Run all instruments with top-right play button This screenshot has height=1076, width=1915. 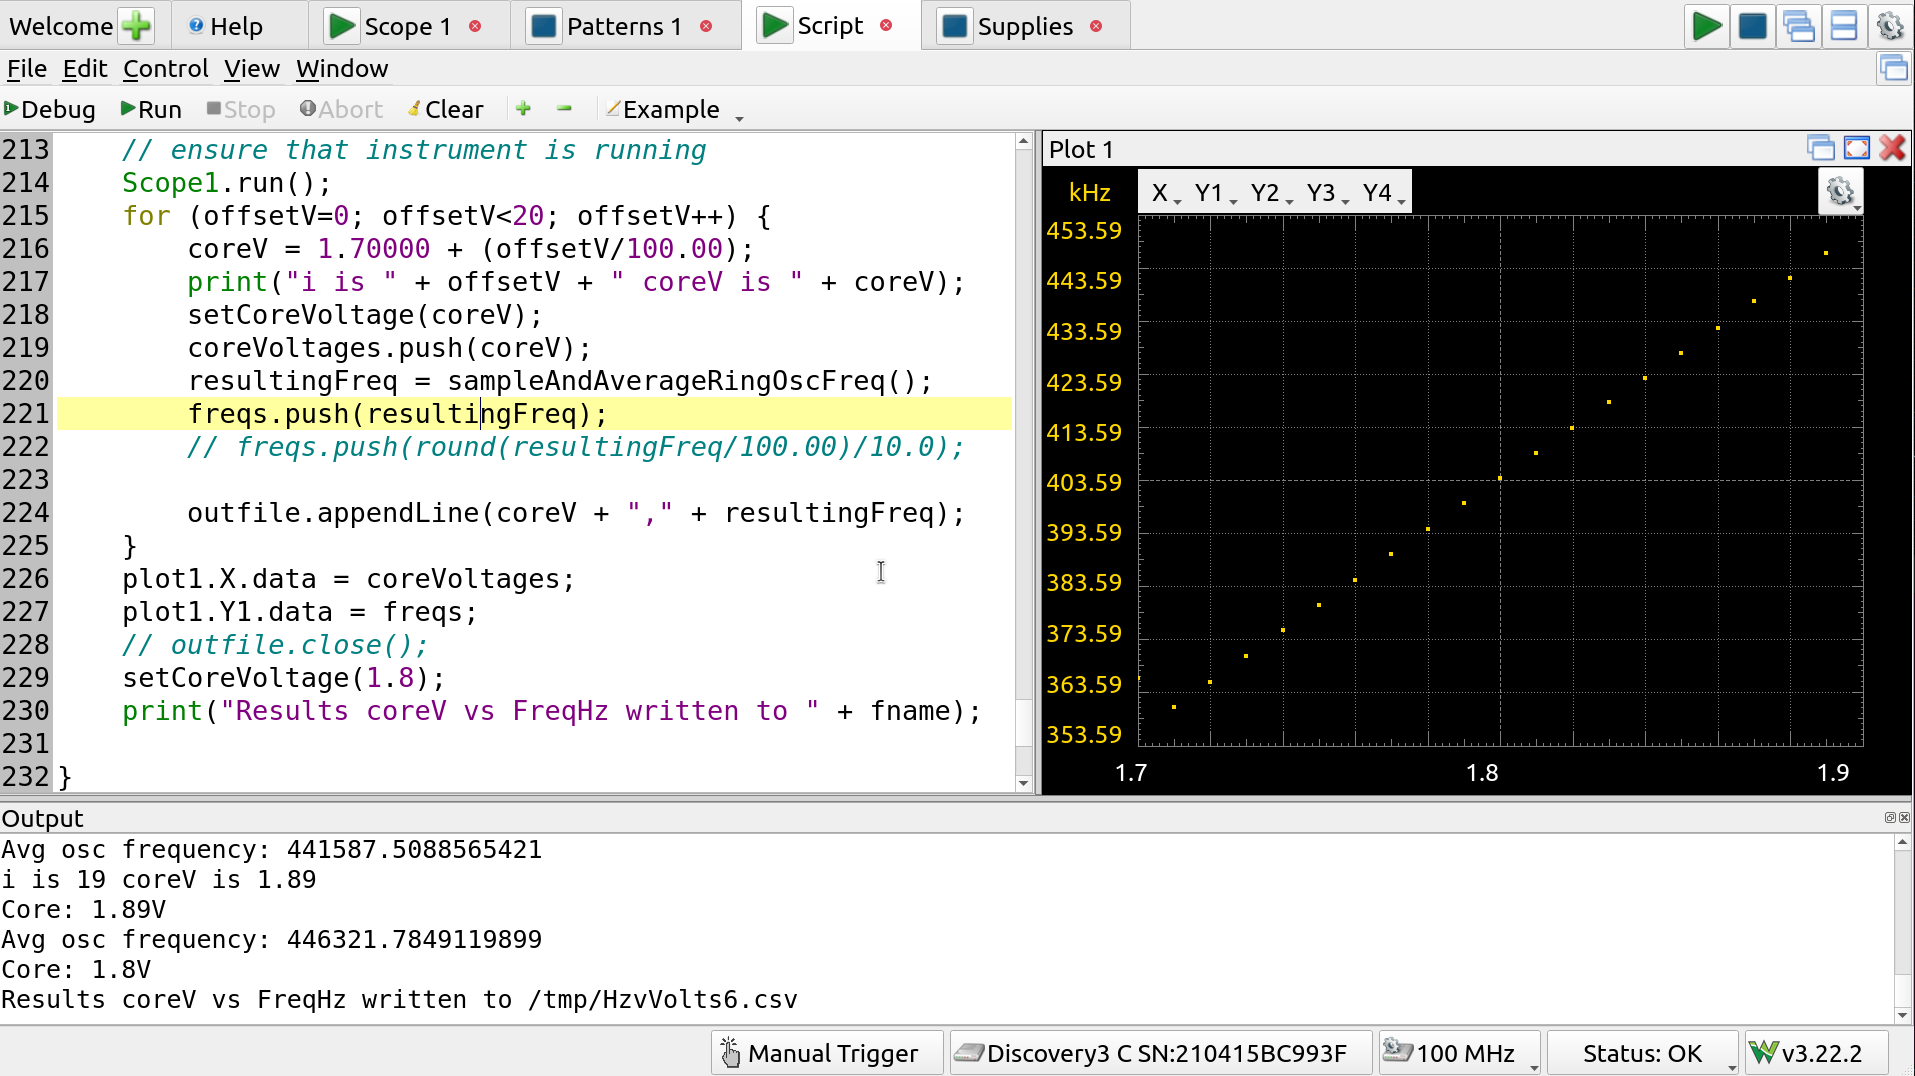point(1706,26)
